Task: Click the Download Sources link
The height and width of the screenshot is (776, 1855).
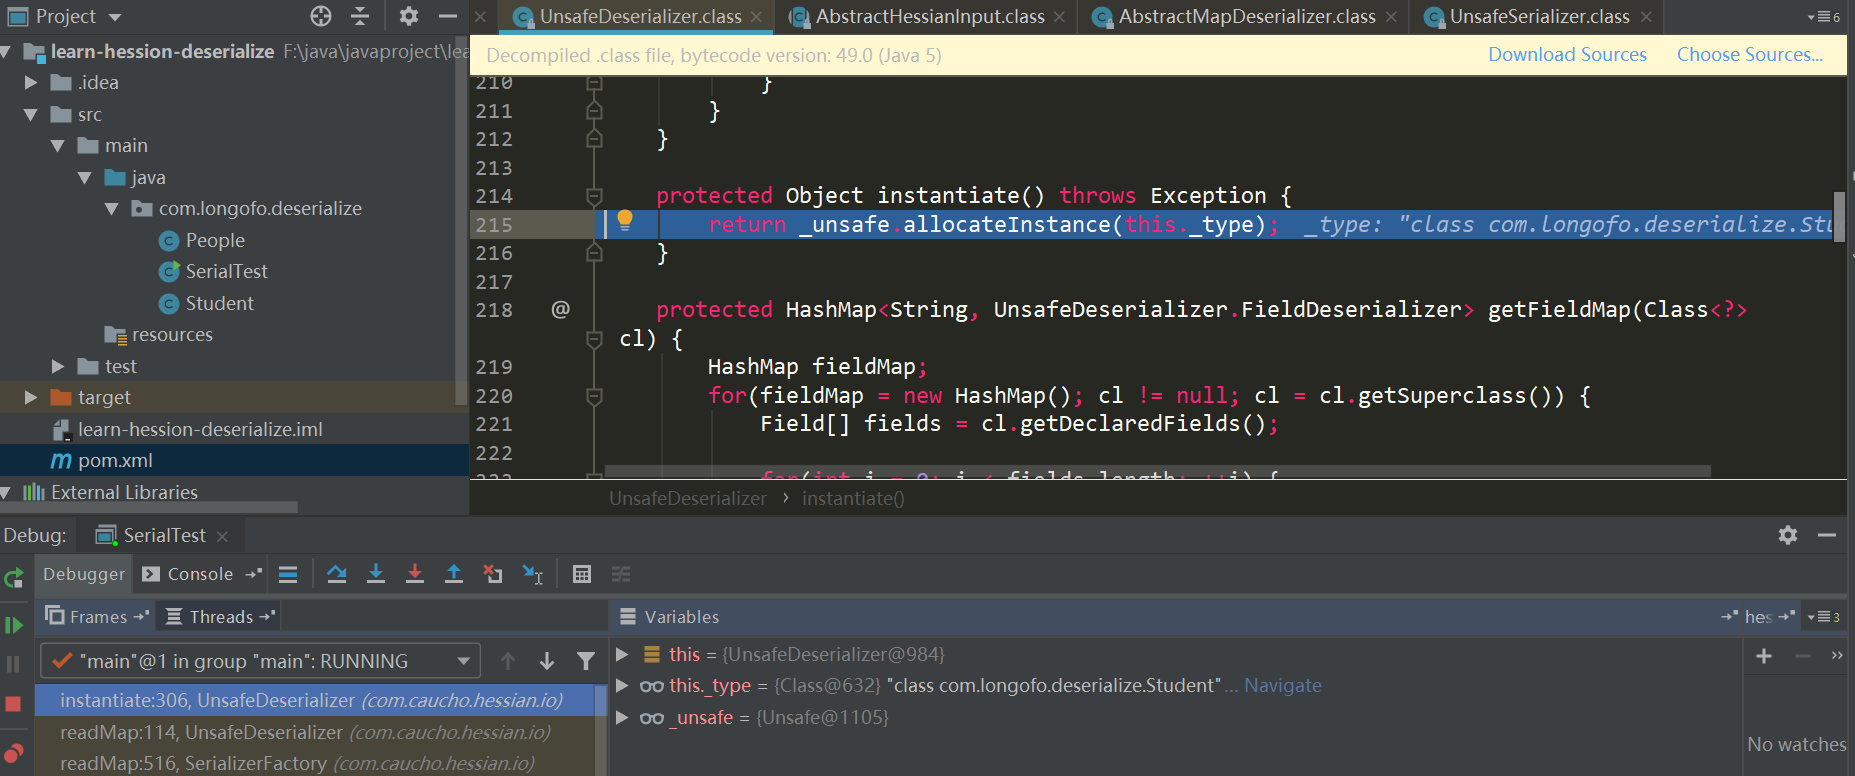Action: point(1567,55)
